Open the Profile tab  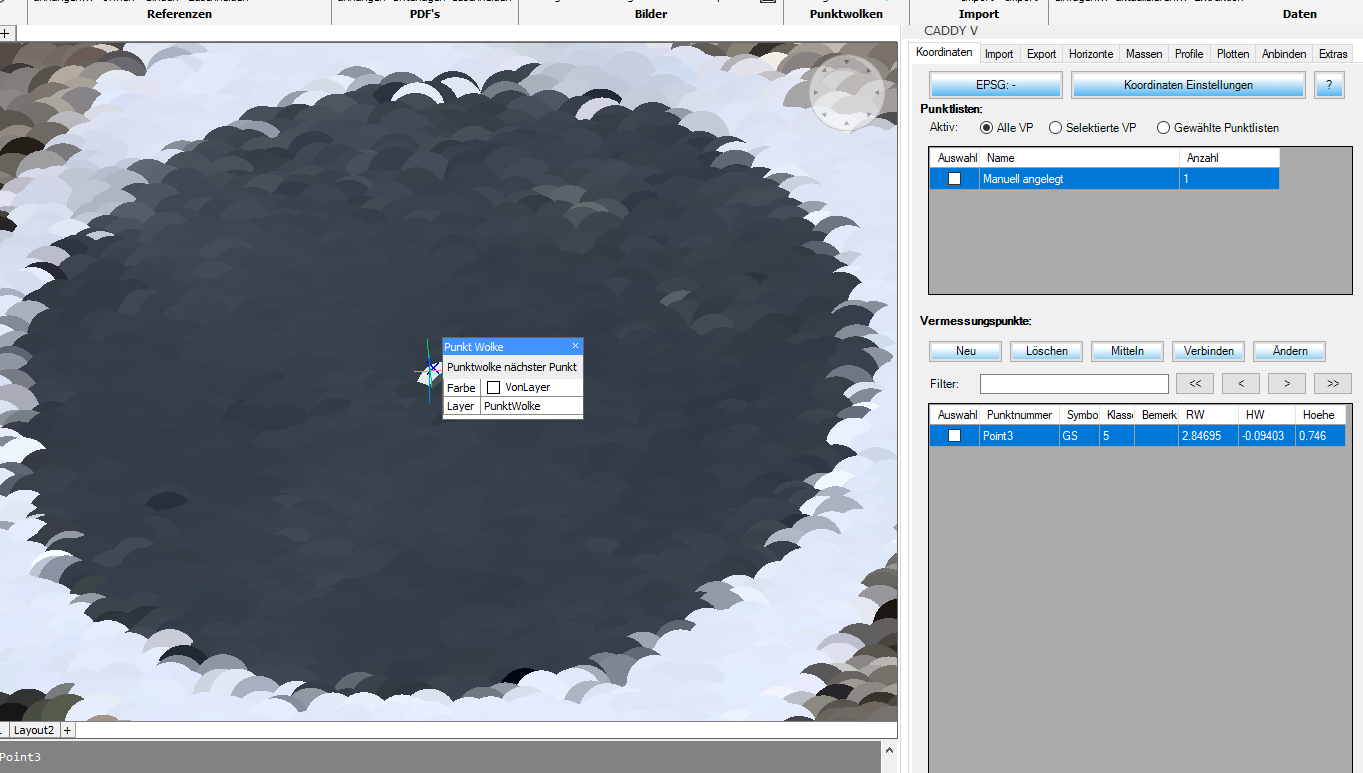pyautogui.click(x=1189, y=54)
